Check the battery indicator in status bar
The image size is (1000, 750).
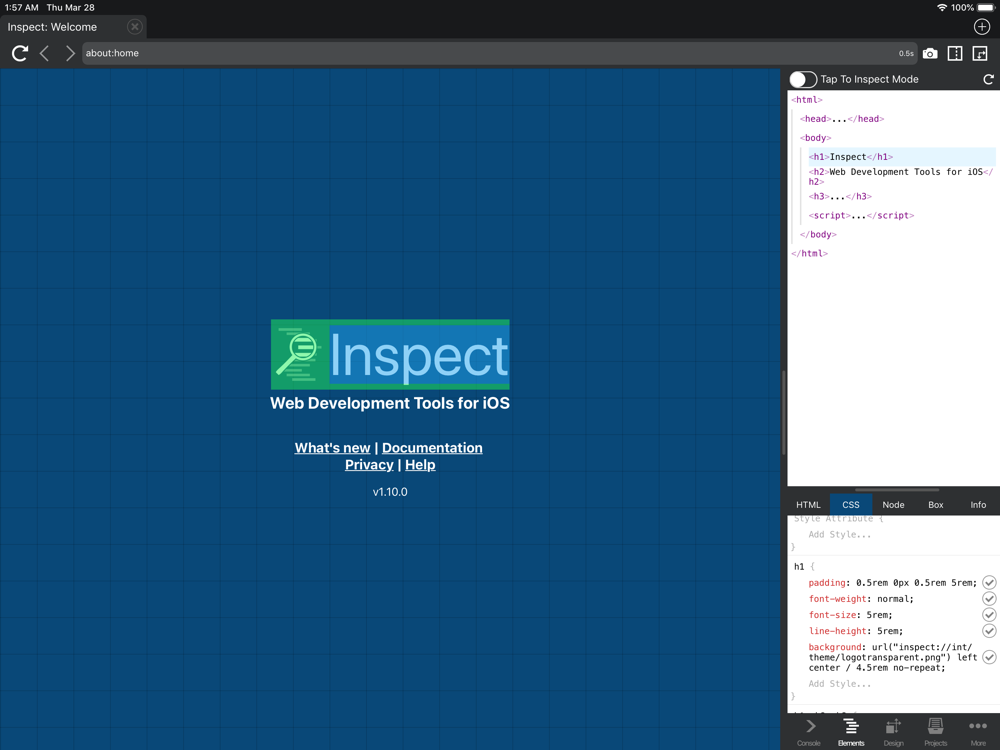click(986, 8)
